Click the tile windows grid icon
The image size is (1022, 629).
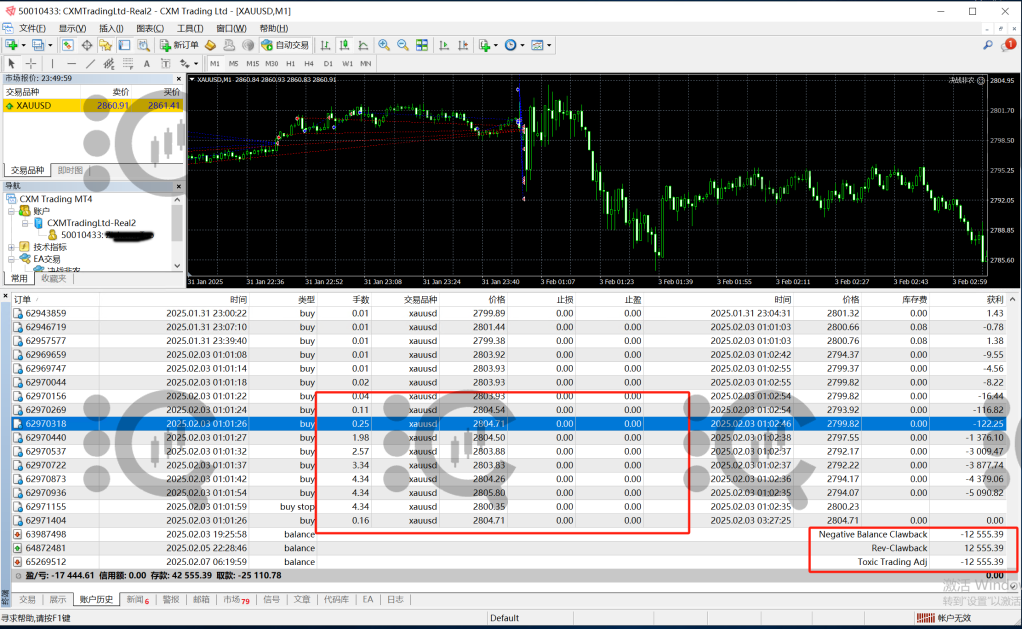click(421, 45)
